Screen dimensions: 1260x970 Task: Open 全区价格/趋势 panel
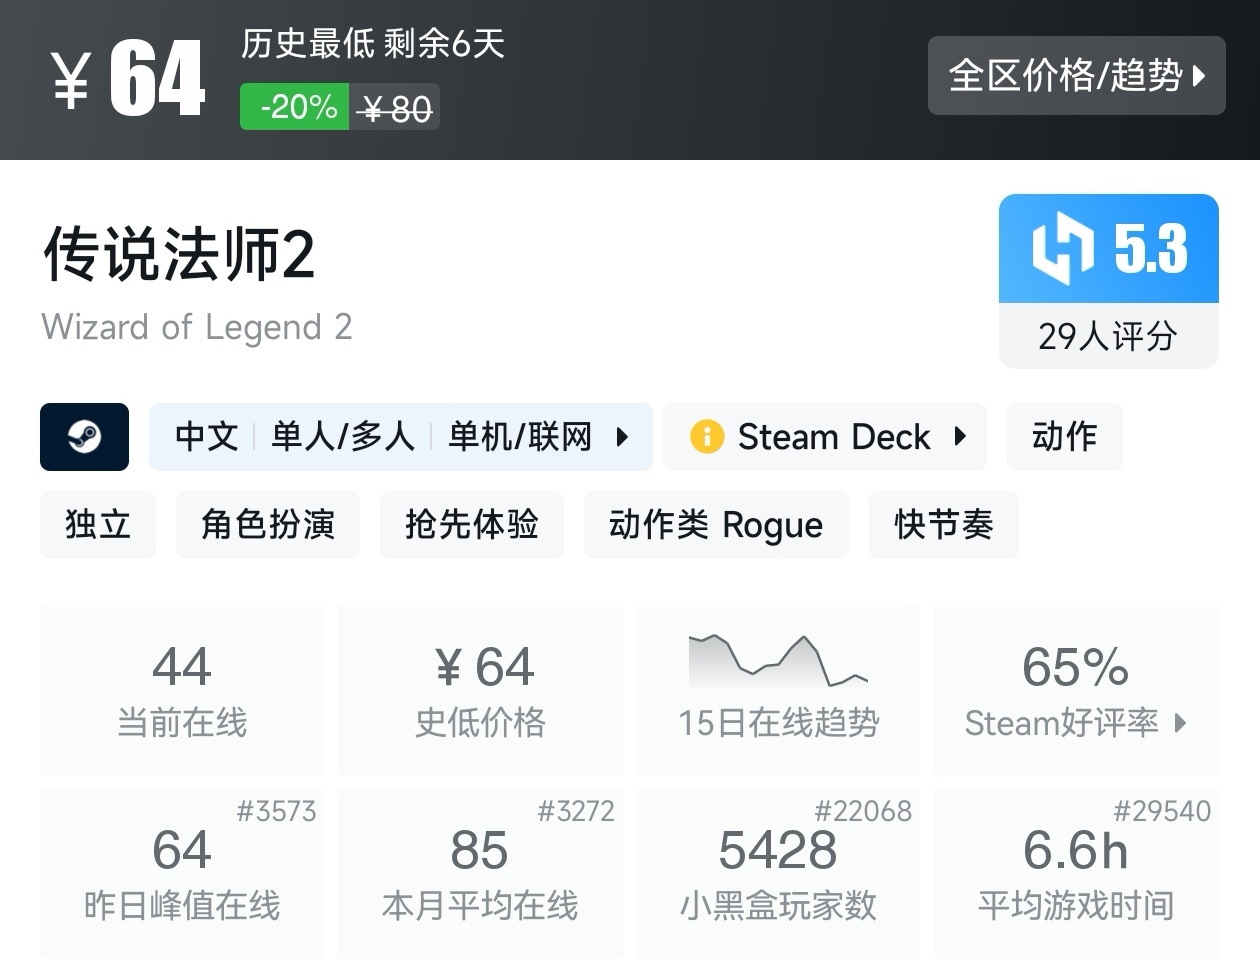point(1077,76)
